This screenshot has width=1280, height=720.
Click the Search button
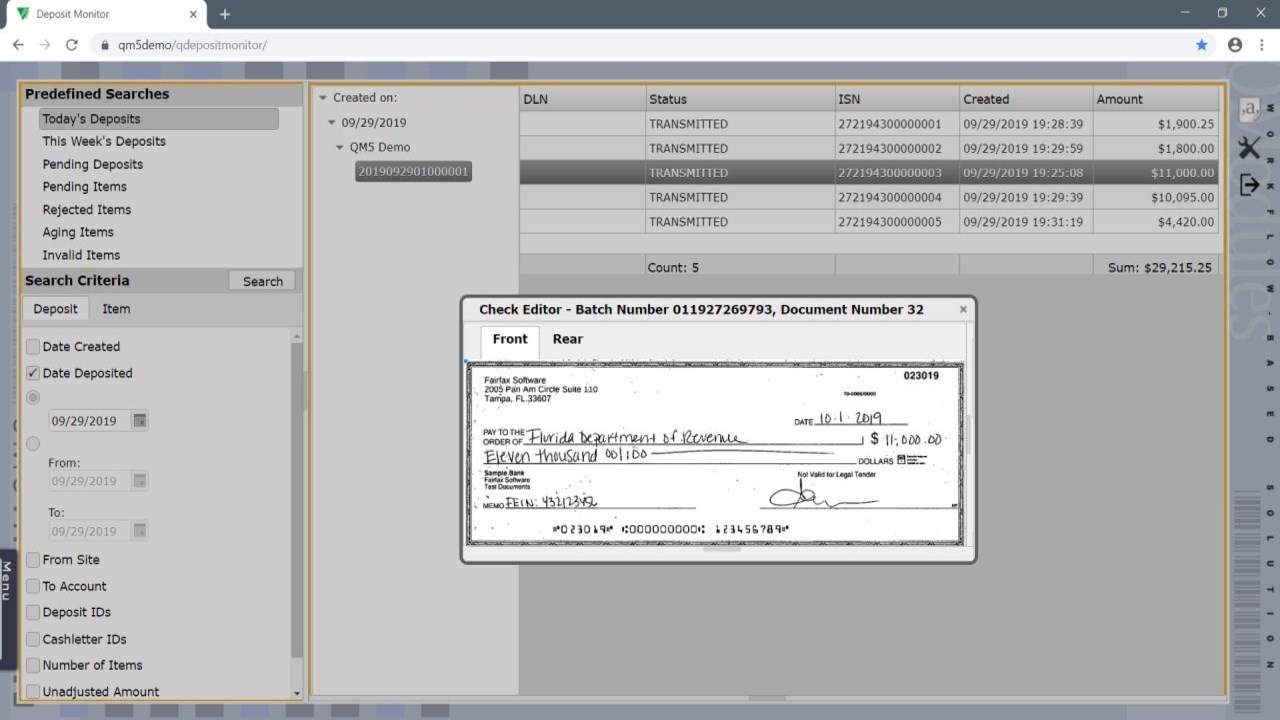pyautogui.click(x=263, y=282)
